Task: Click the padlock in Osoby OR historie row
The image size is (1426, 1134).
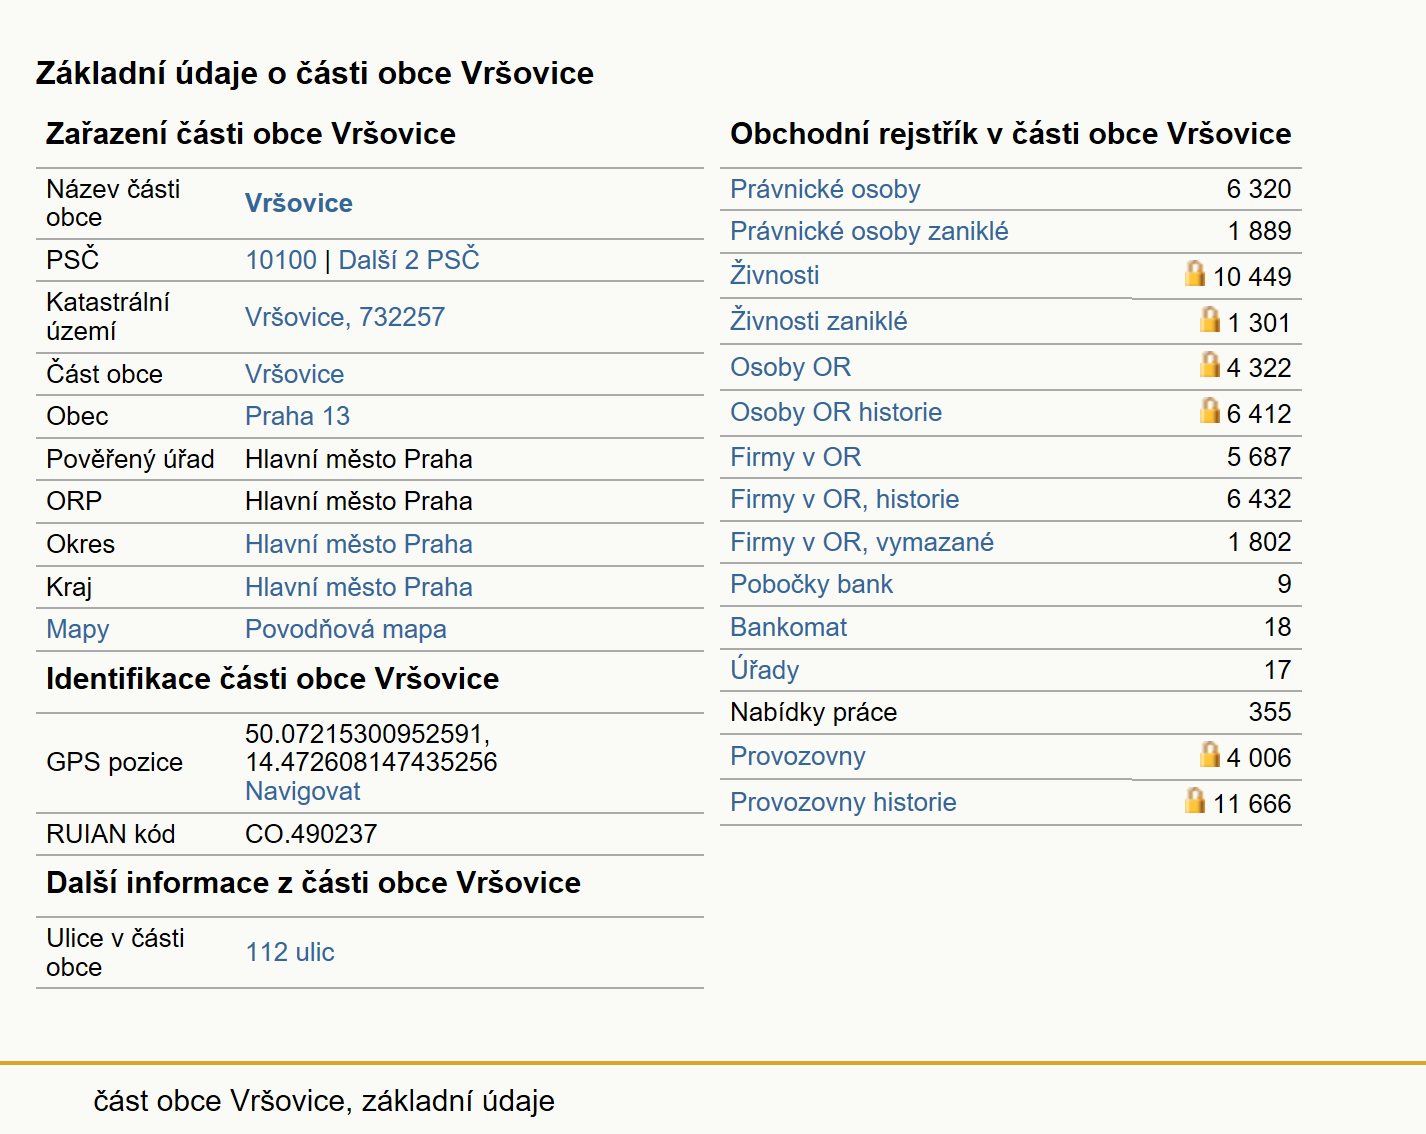Action: (x=1209, y=410)
